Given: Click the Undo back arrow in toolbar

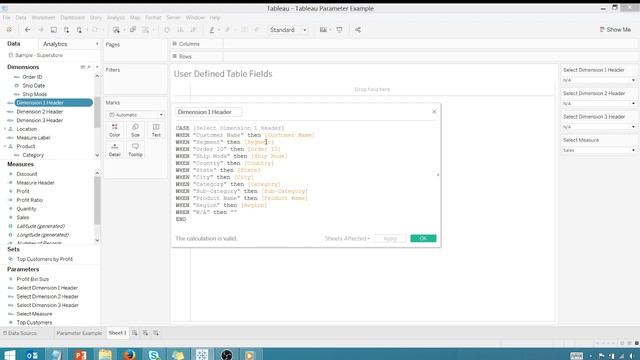Looking at the screenshot, I should tap(27, 30).
